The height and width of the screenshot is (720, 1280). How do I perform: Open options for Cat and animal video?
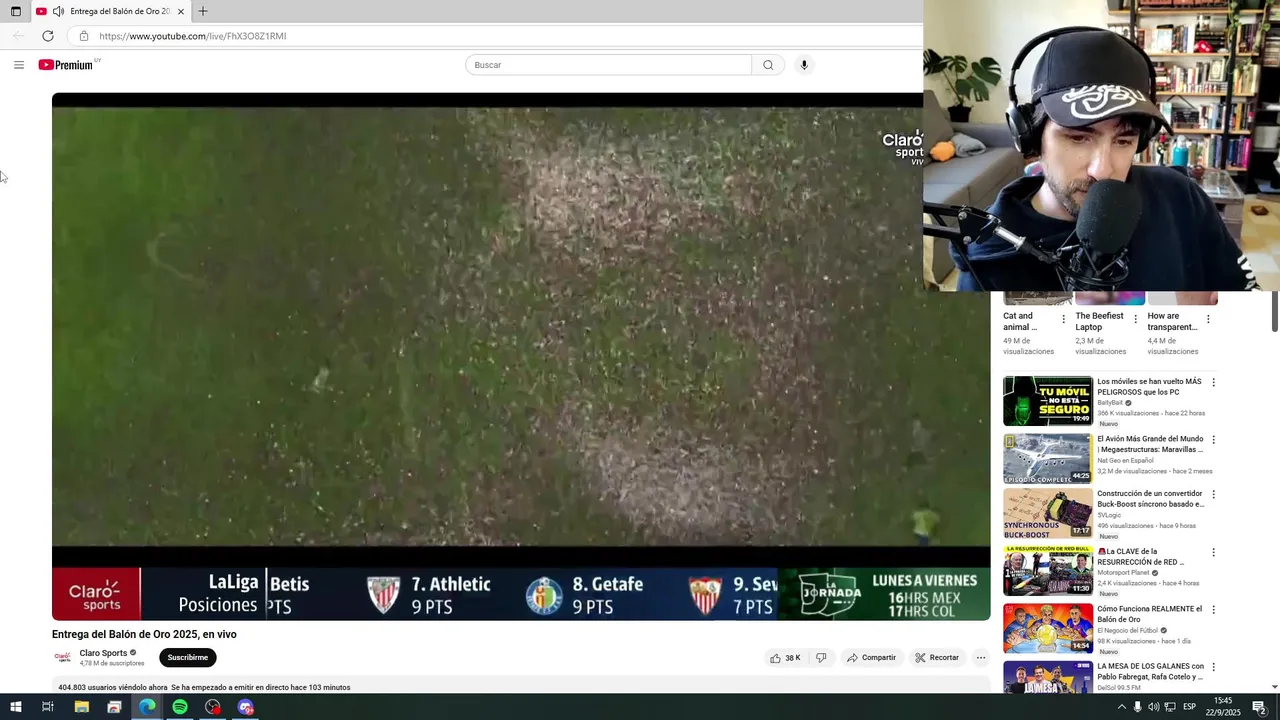click(1063, 320)
